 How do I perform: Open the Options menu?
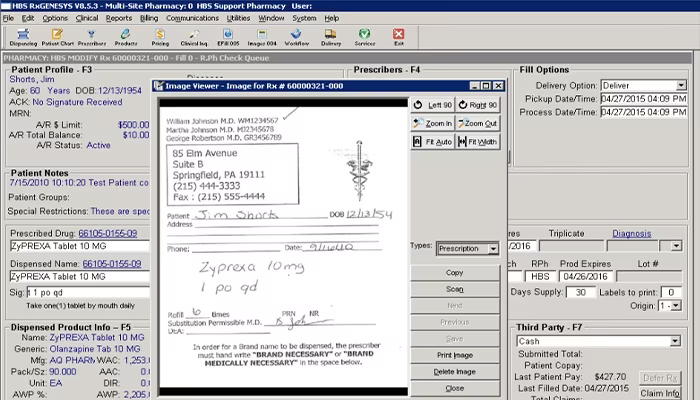pyautogui.click(x=55, y=18)
